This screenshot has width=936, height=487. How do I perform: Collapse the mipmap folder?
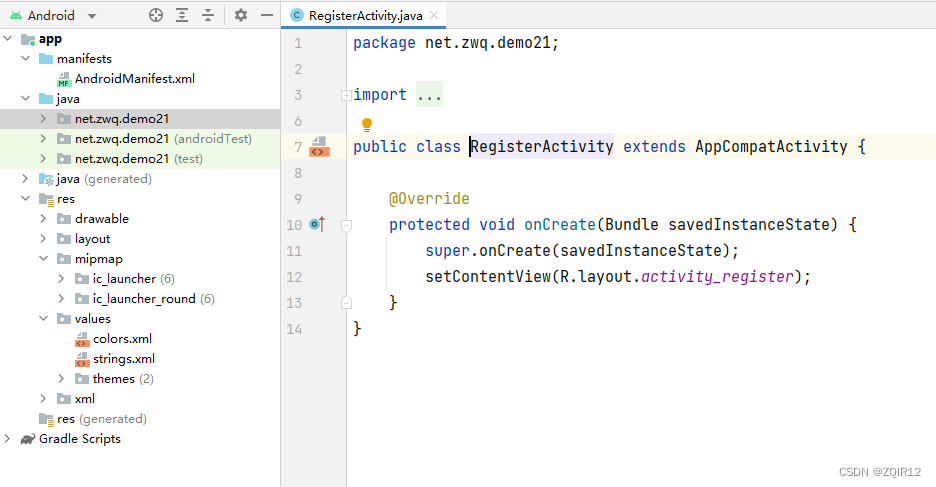tap(43, 258)
